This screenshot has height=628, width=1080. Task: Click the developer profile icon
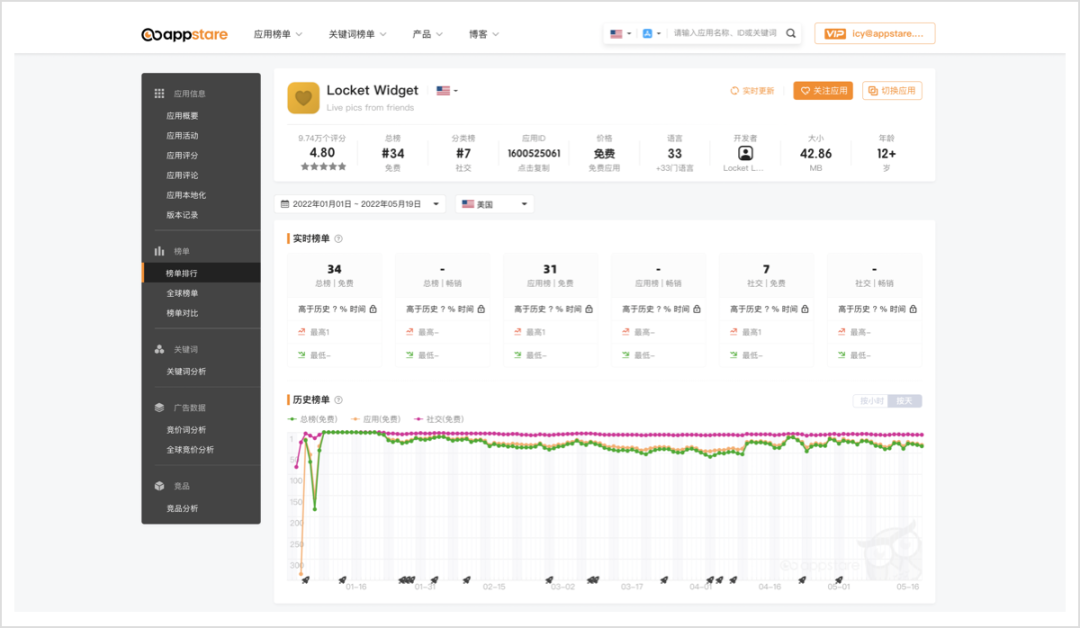coord(745,153)
